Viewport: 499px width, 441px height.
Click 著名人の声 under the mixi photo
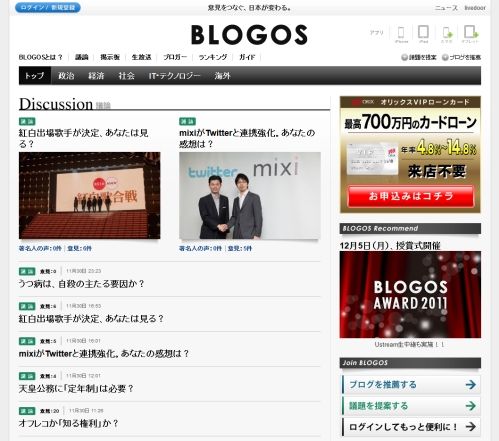[x=200, y=248]
